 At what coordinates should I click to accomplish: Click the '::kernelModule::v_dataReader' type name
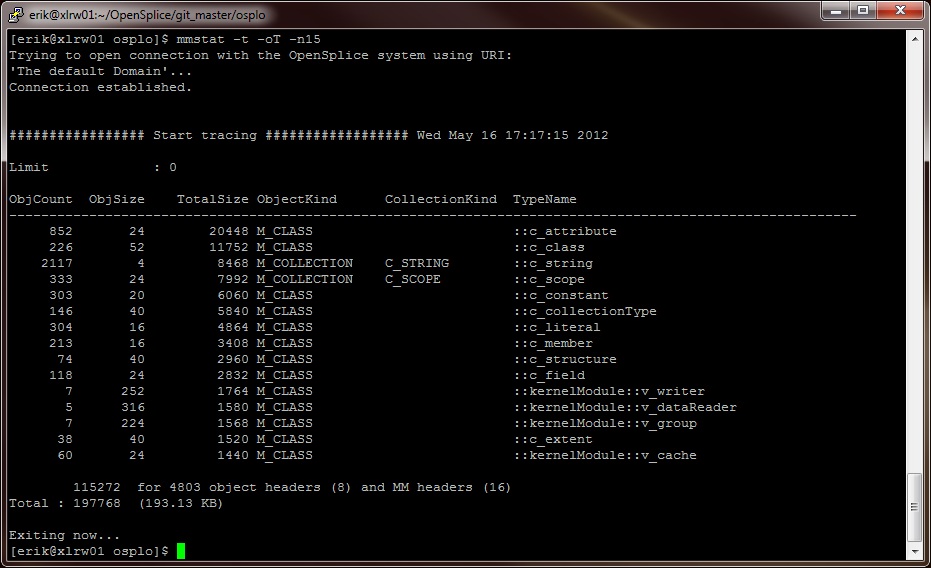click(x=625, y=408)
